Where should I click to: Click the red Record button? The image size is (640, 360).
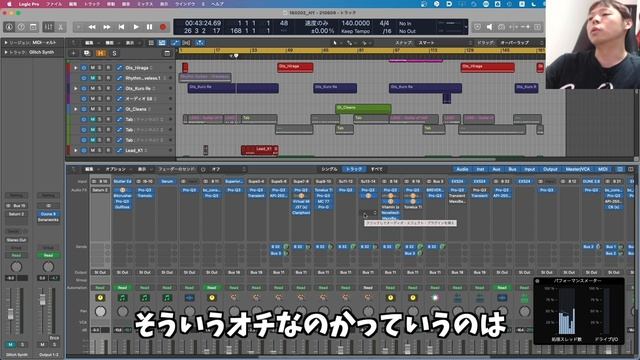(163, 27)
